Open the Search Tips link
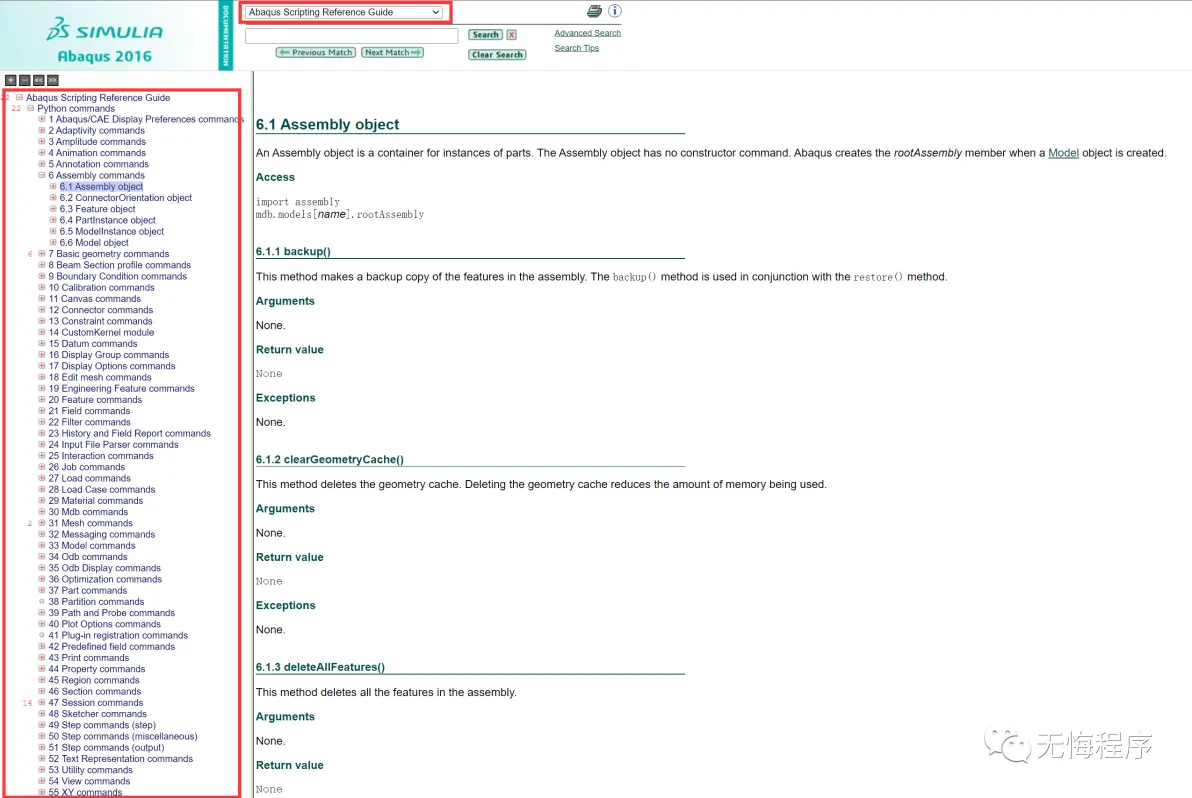 coord(576,48)
